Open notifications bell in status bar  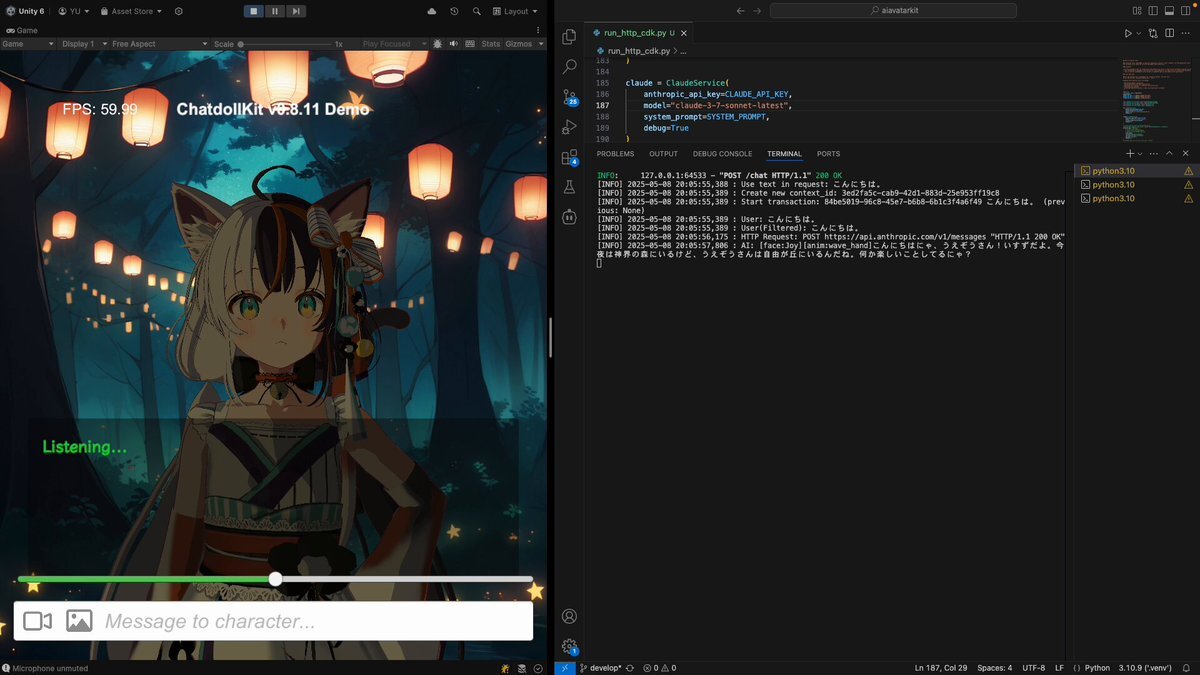1187,667
